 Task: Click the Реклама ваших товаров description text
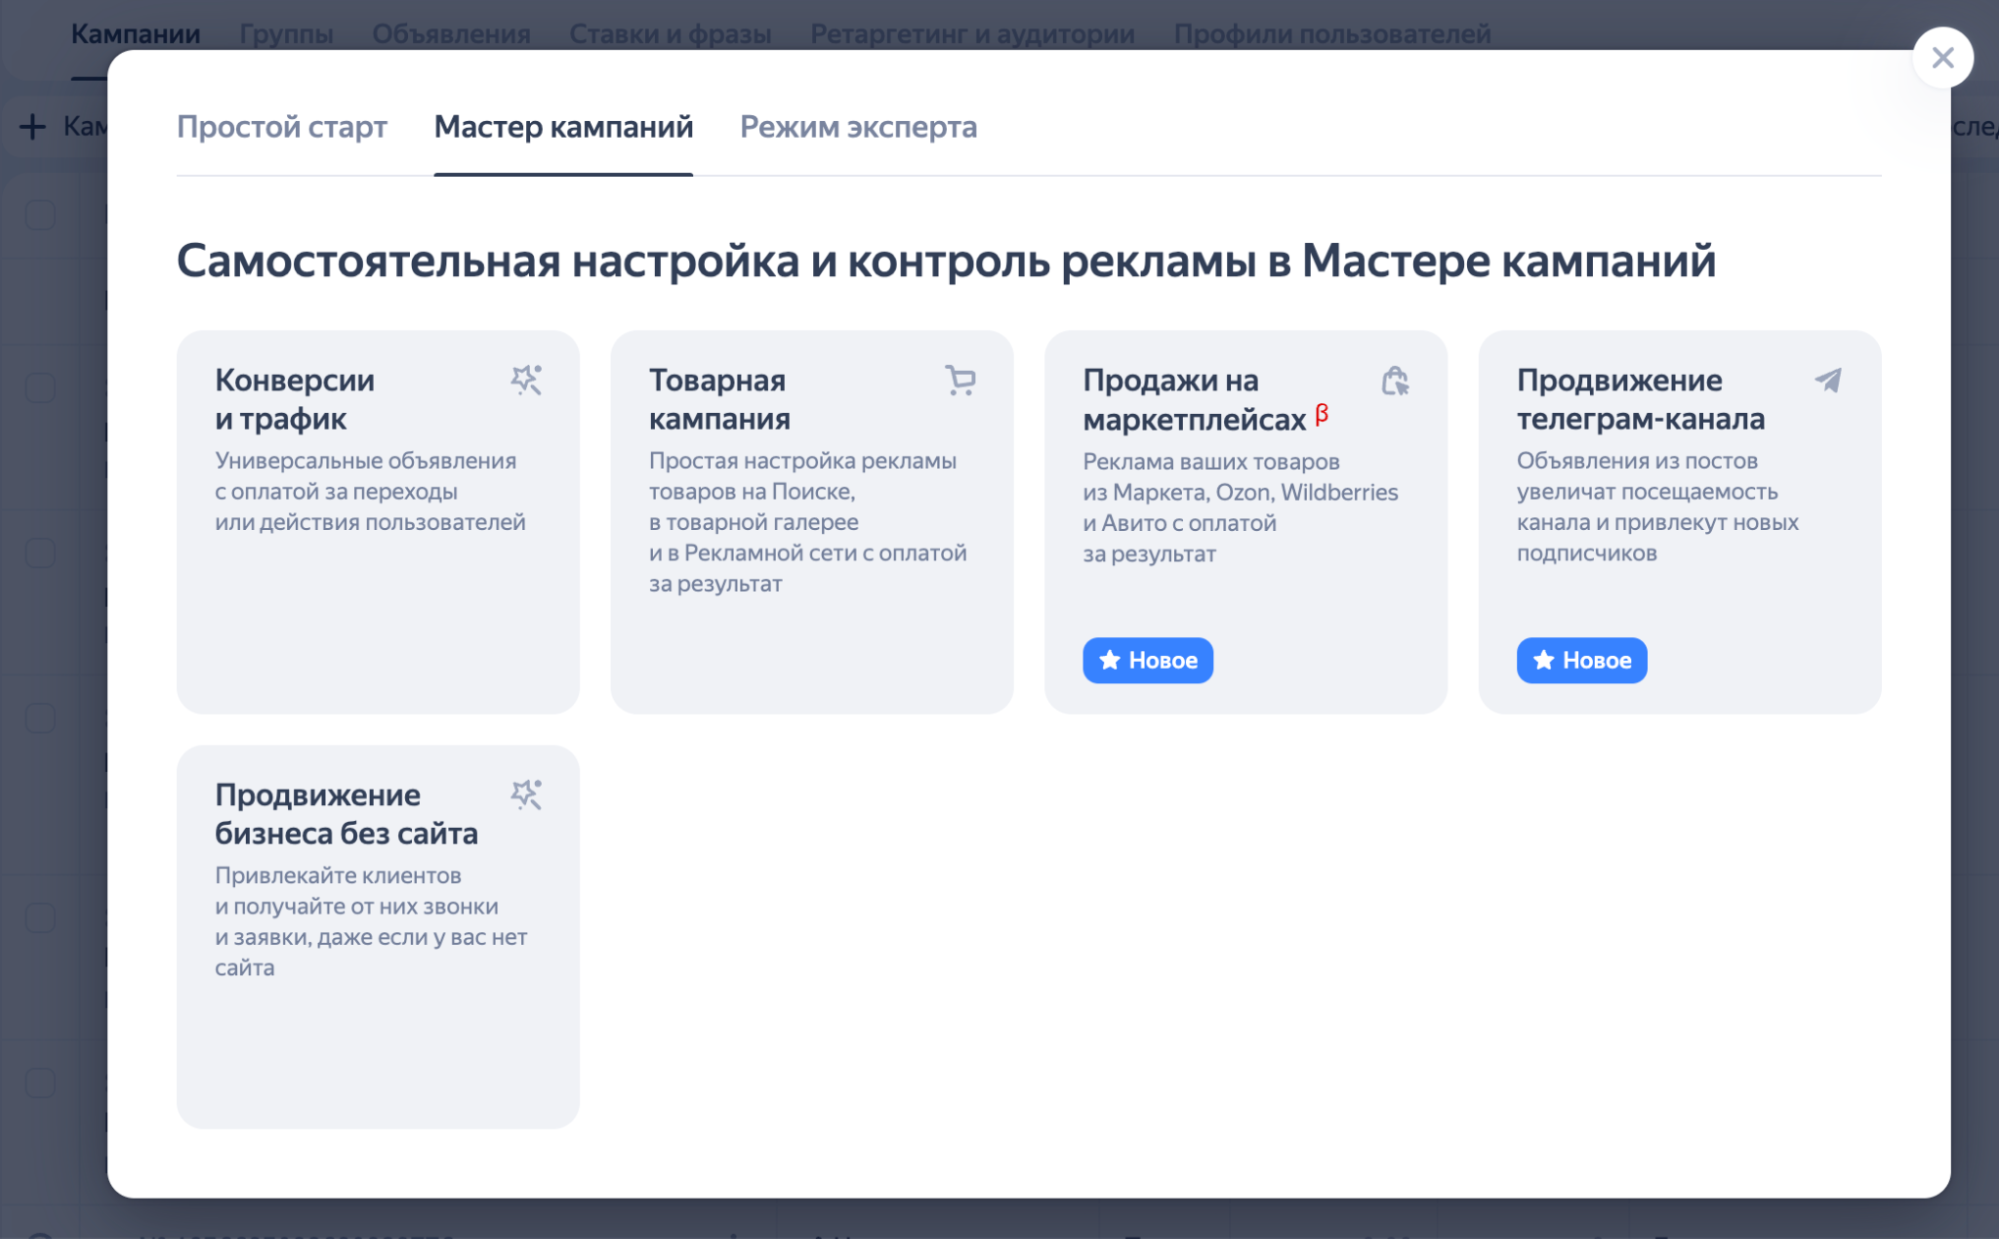point(1240,507)
